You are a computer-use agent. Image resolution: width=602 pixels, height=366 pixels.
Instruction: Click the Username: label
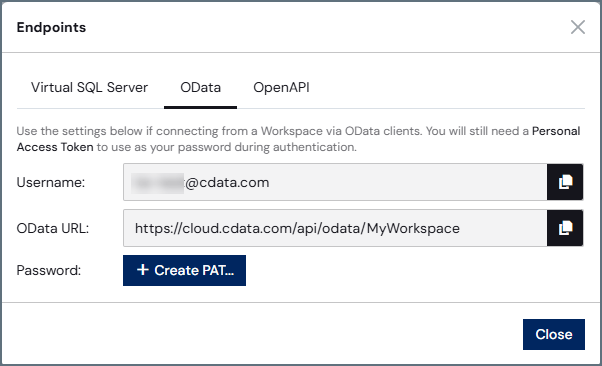point(51,182)
